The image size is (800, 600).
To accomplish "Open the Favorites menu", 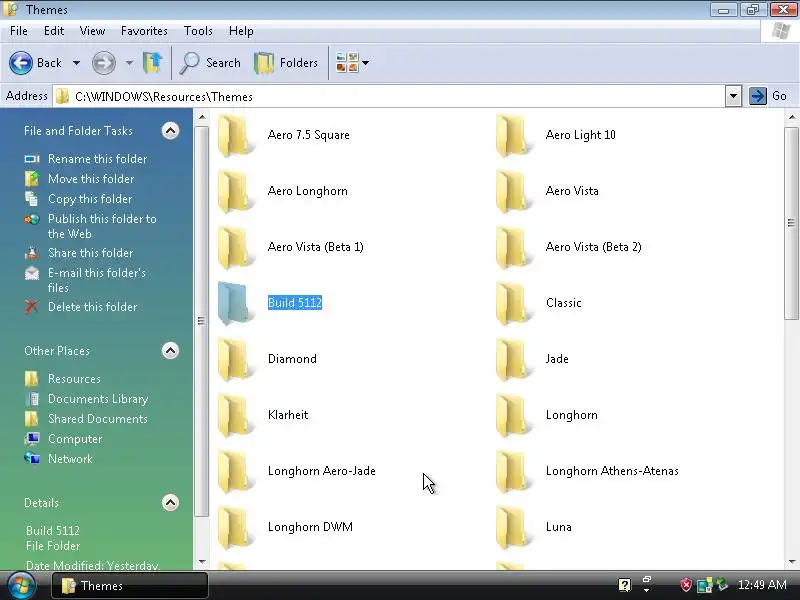I will click(x=144, y=31).
